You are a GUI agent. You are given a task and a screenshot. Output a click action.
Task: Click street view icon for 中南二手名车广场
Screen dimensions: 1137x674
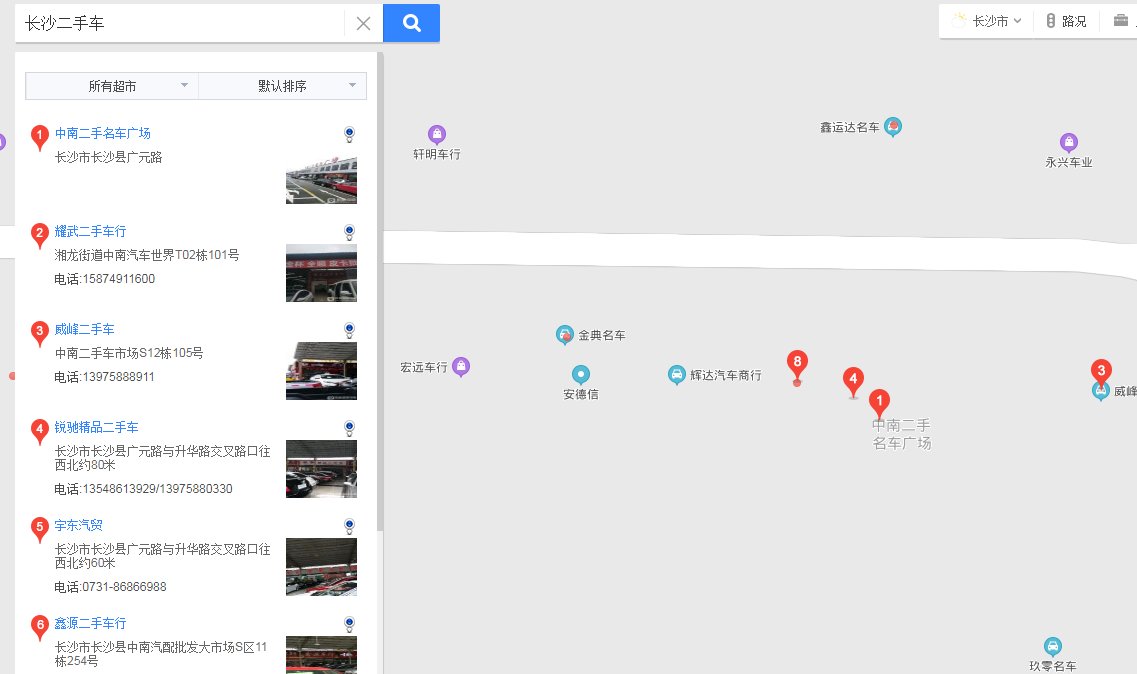click(x=350, y=134)
